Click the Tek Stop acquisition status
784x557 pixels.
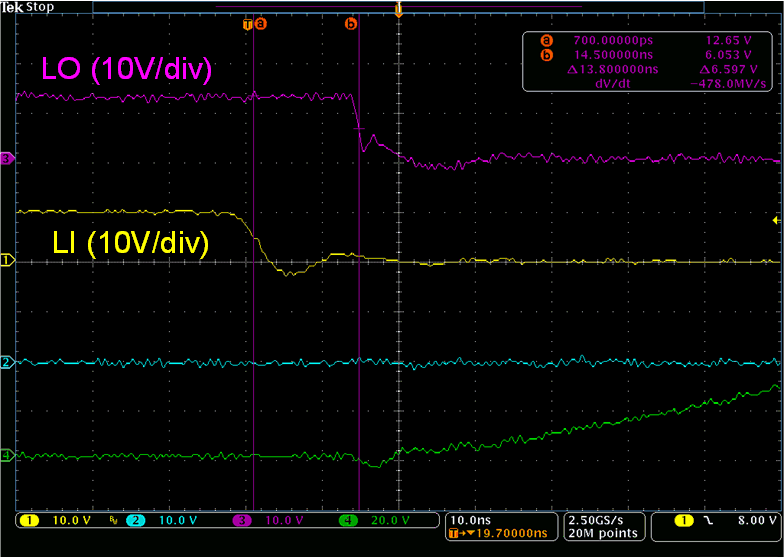click(27, 6)
